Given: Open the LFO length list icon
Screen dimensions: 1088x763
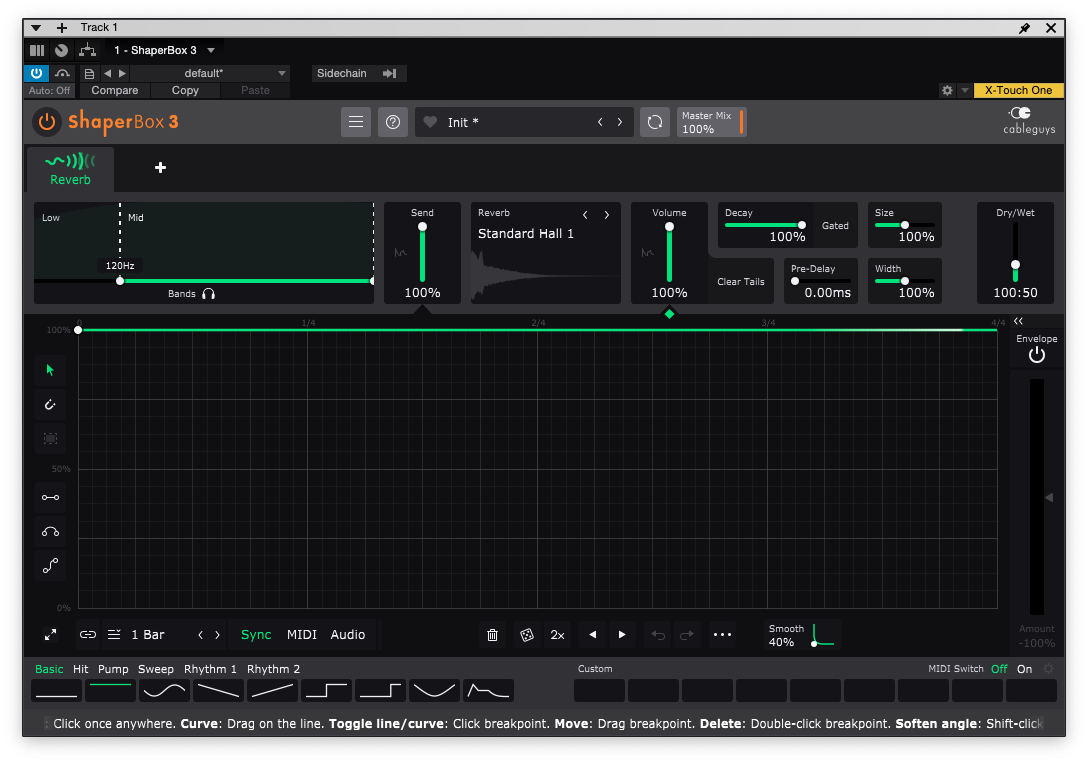Looking at the screenshot, I should point(114,635).
